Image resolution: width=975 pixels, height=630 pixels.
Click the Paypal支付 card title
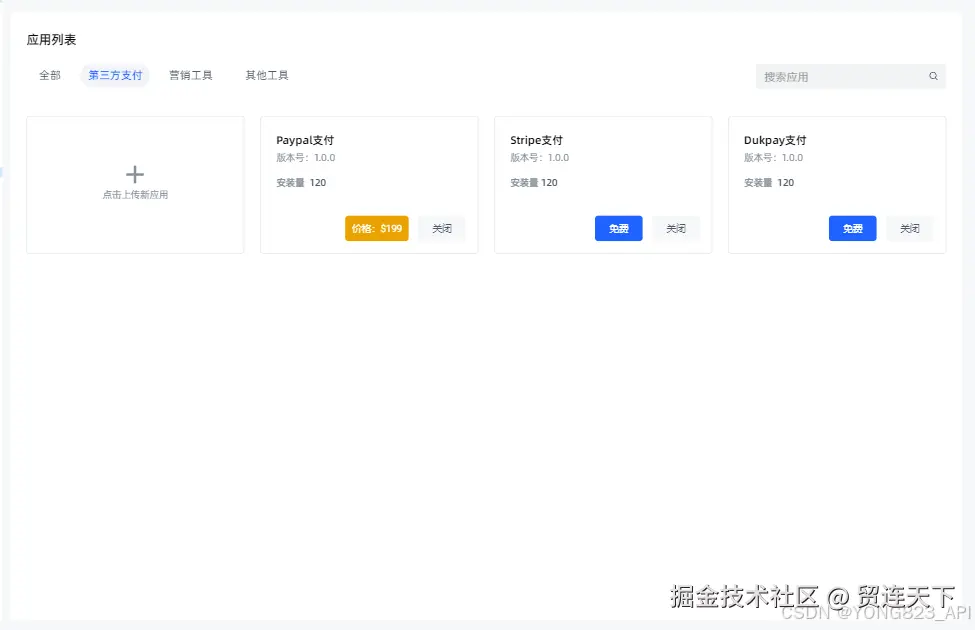305,140
